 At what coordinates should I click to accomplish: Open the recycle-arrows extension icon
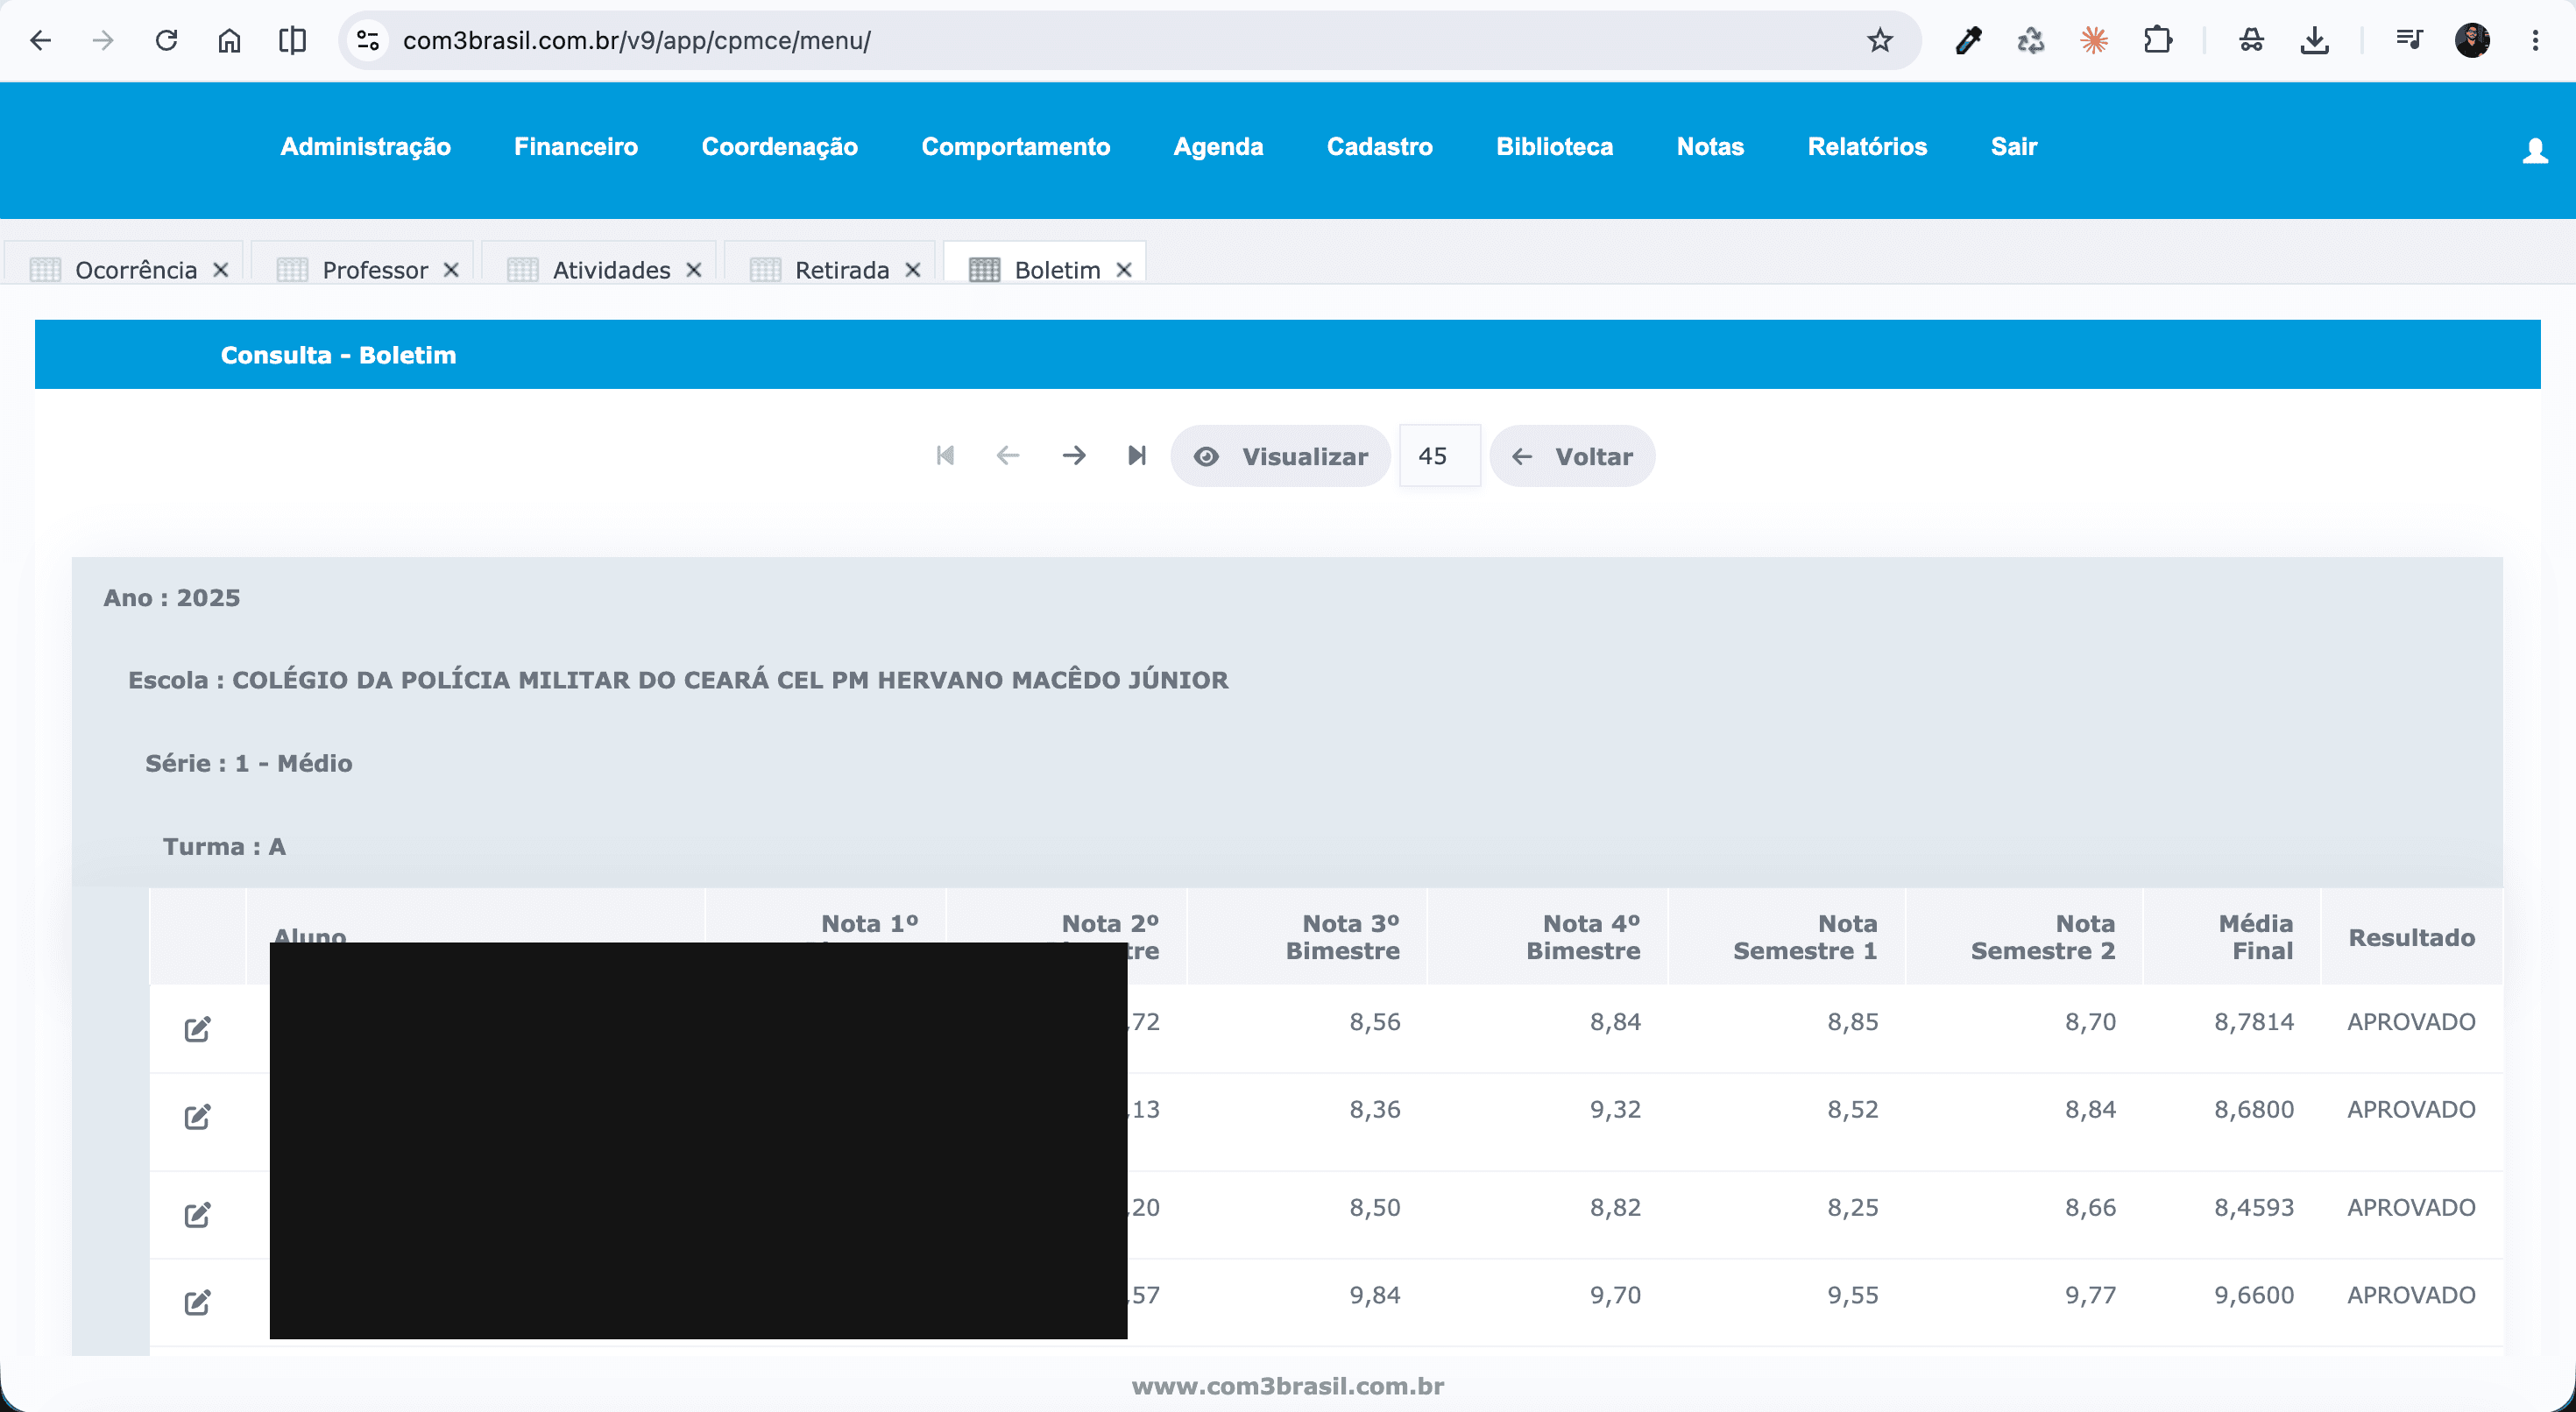click(2031, 40)
